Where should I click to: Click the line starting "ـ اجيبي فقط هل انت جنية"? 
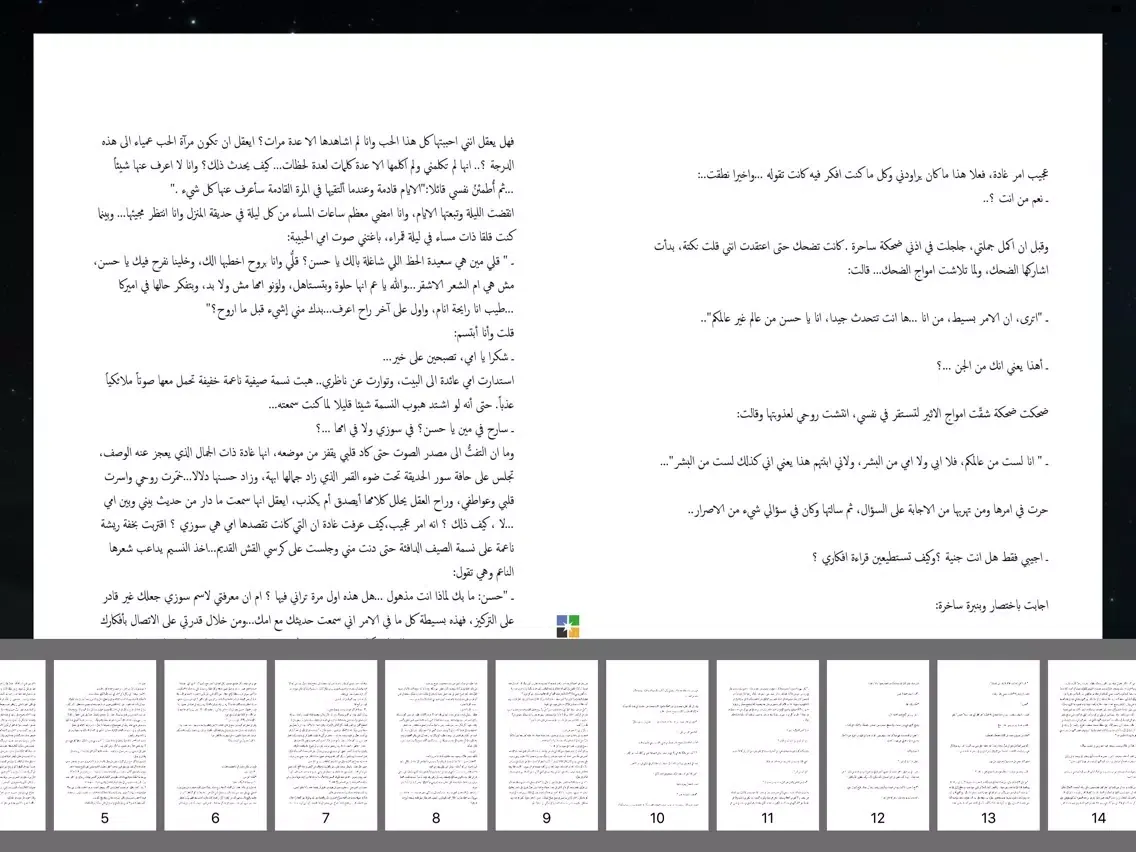tap(930, 558)
